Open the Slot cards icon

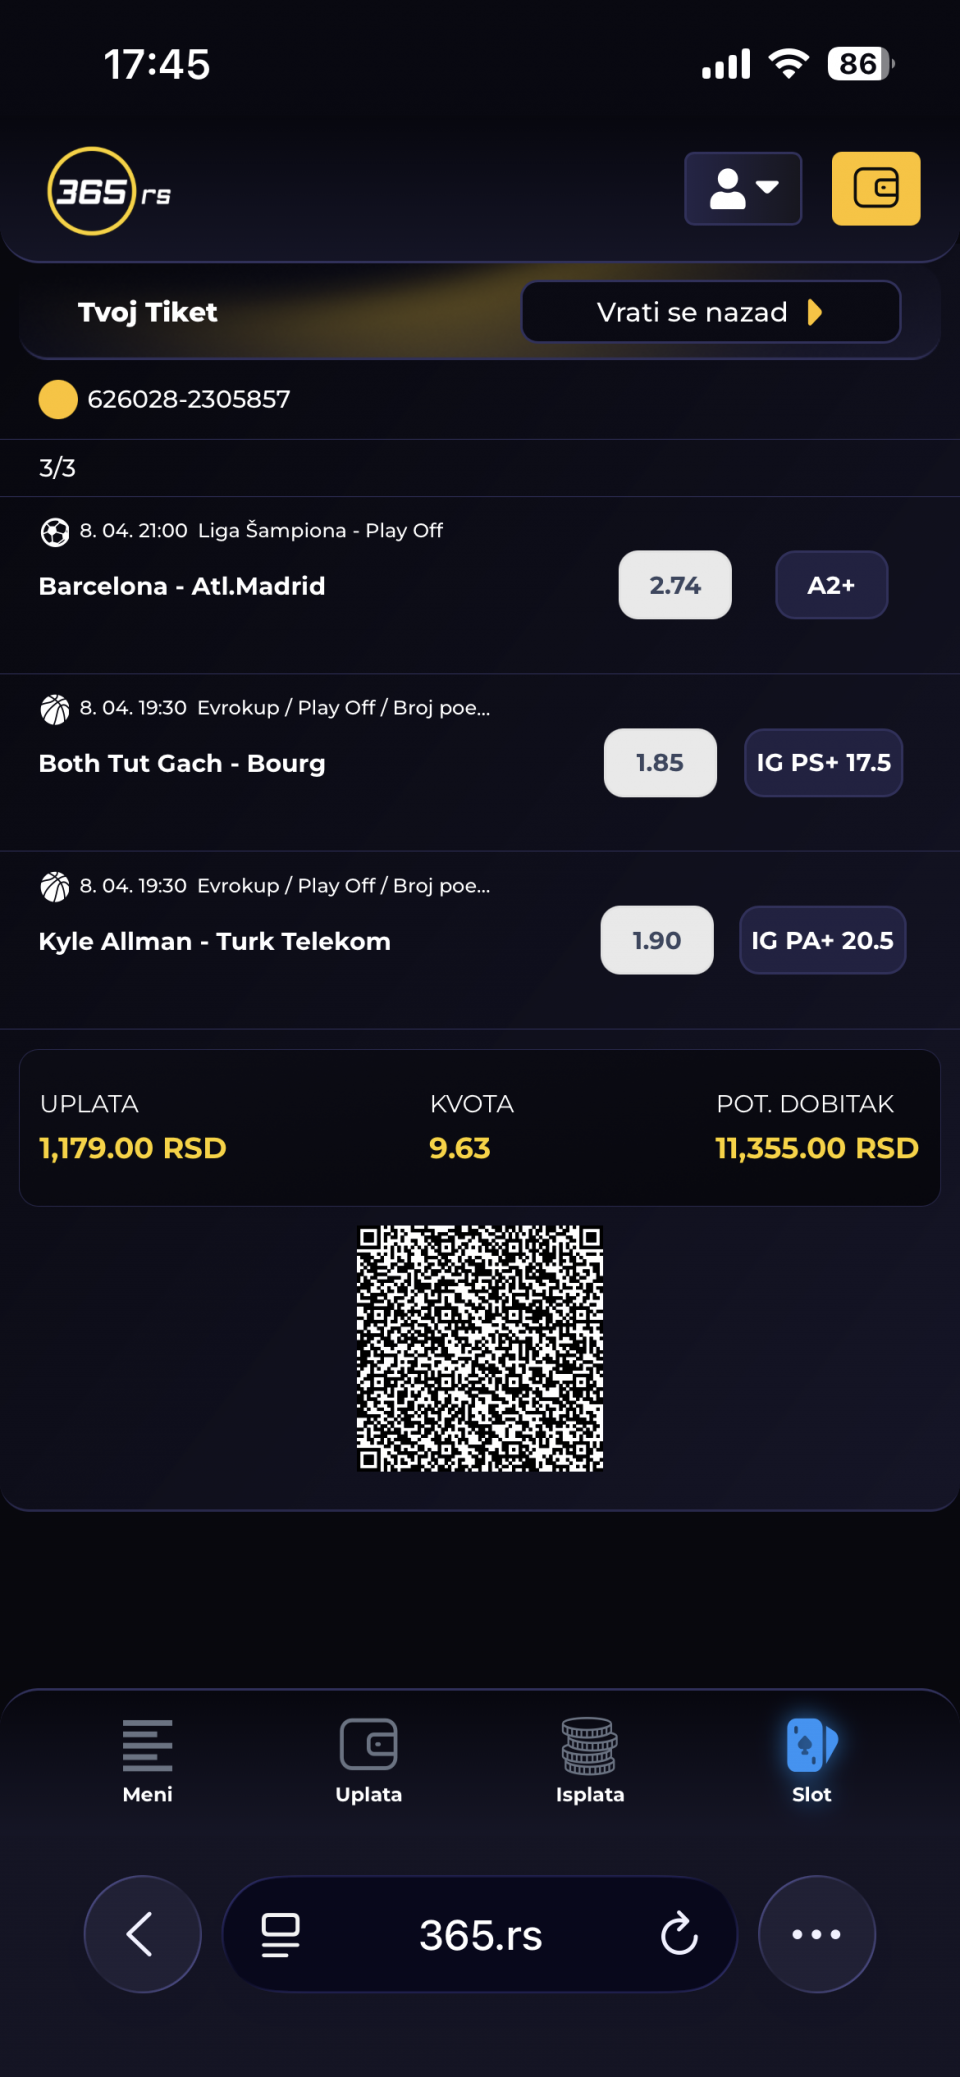point(812,1747)
